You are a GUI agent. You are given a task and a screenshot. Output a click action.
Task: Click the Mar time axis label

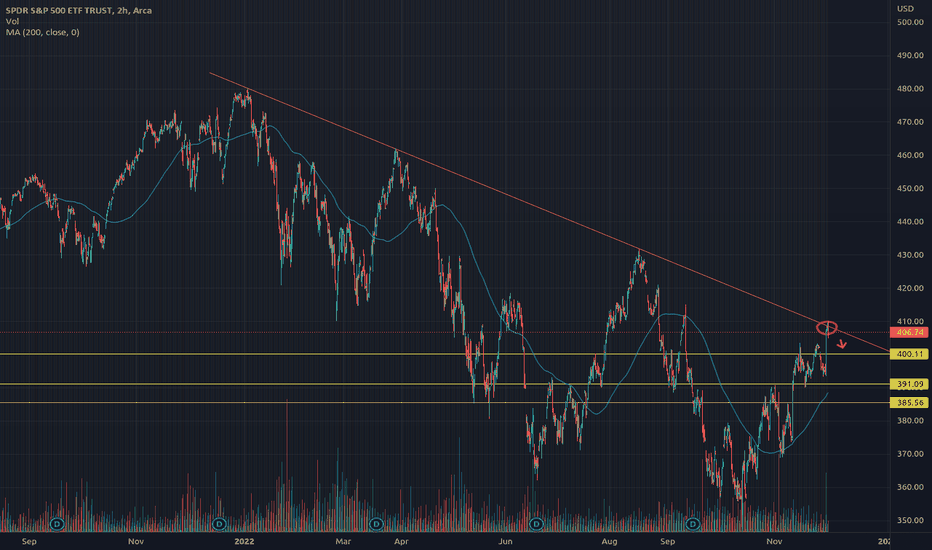tap(343, 541)
